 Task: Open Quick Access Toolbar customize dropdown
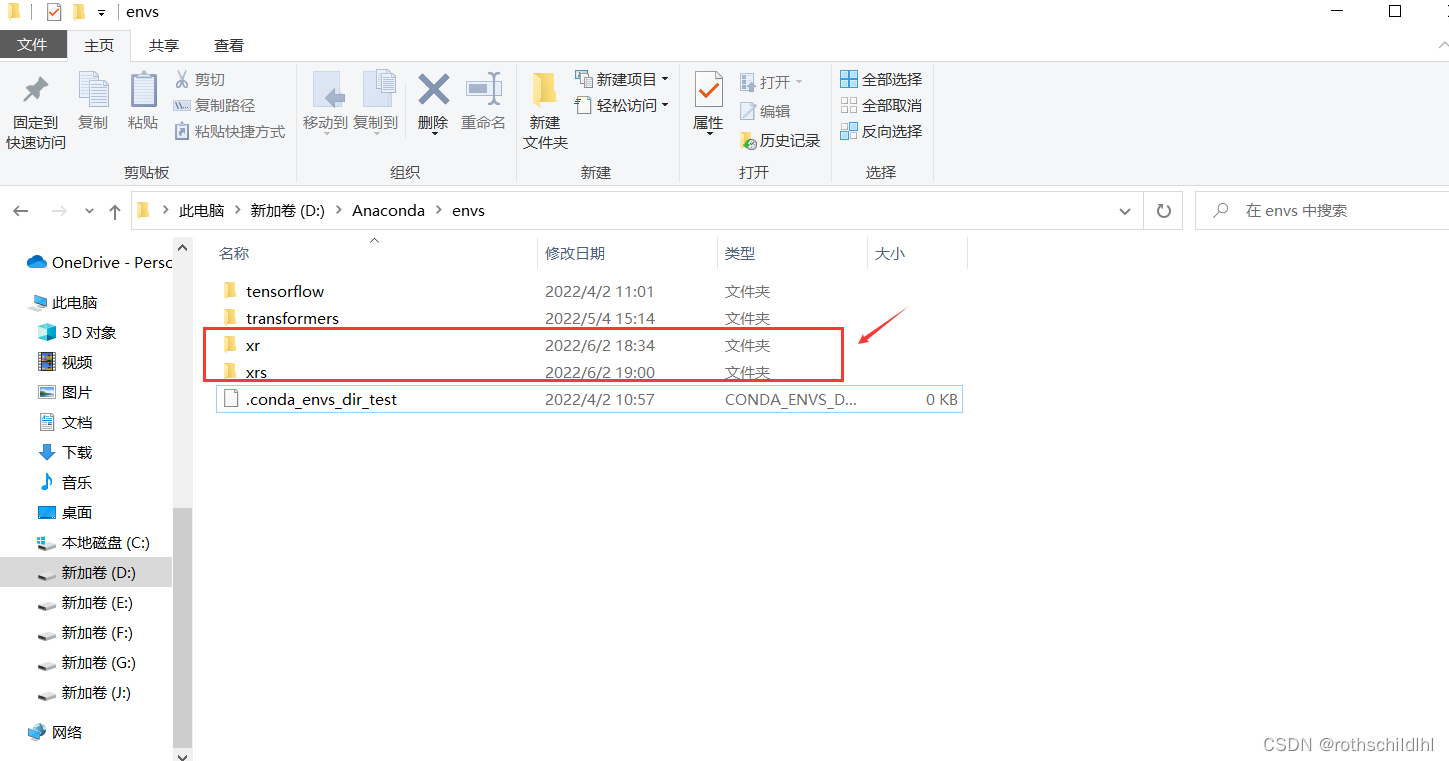[101, 13]
